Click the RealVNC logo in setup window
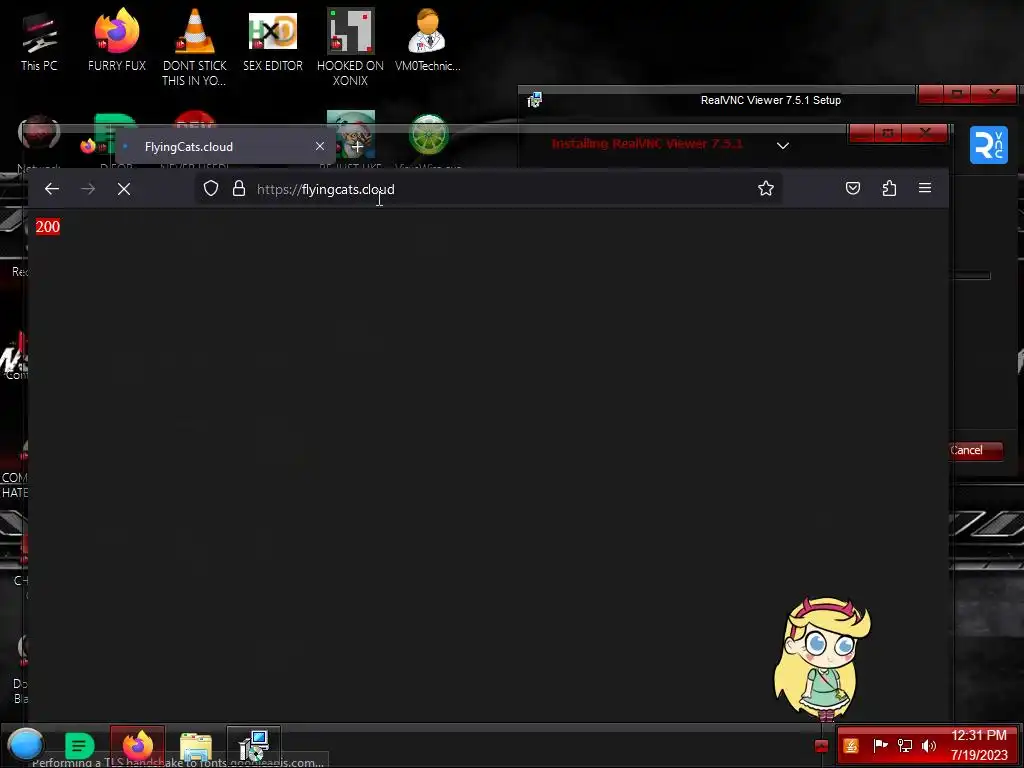 click(988, 145)
